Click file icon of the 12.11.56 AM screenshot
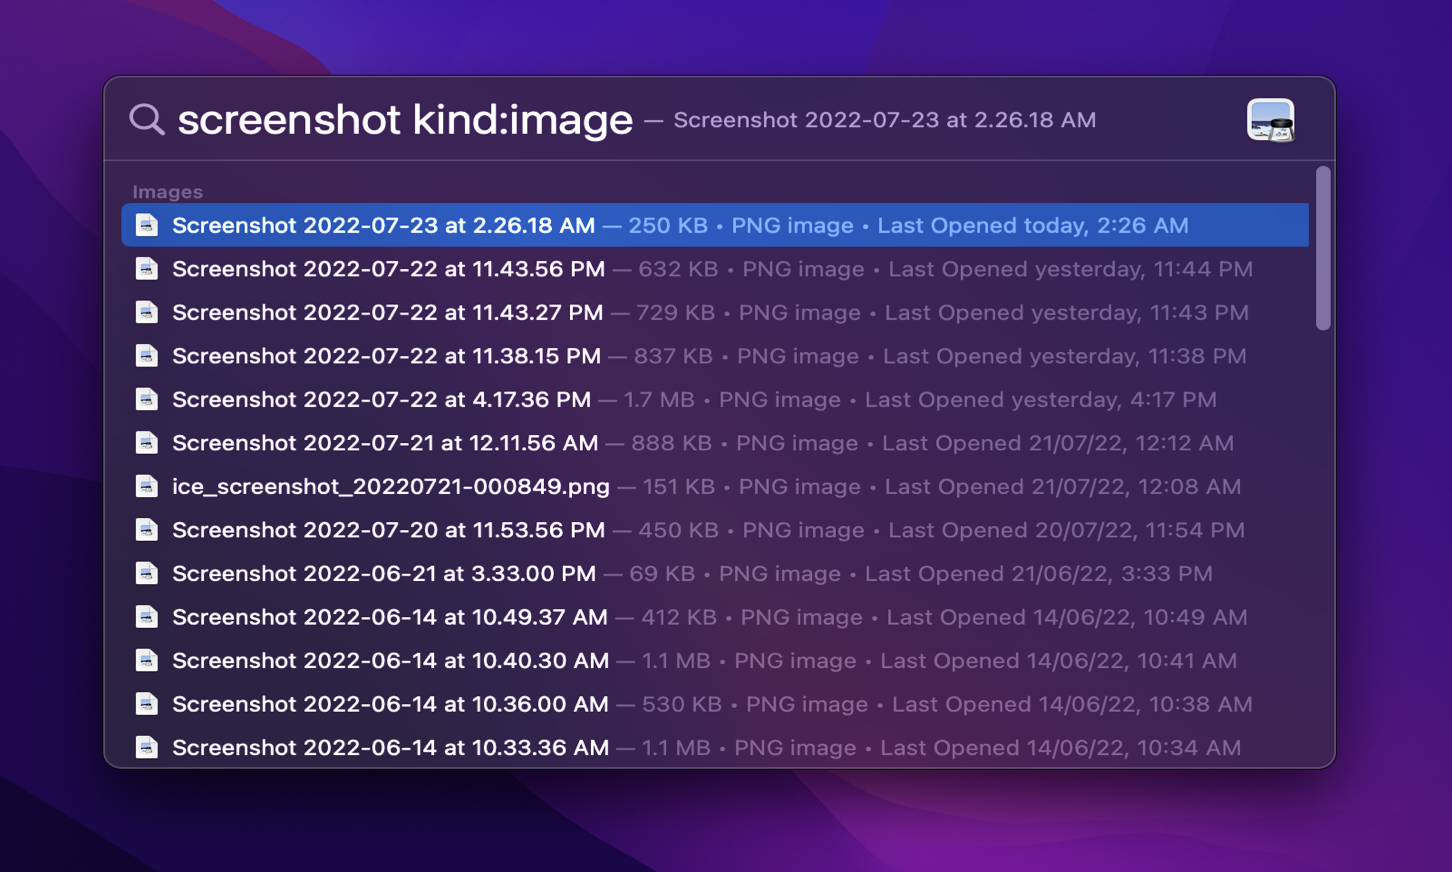1452x872 pixels. (x=147, y=443)
